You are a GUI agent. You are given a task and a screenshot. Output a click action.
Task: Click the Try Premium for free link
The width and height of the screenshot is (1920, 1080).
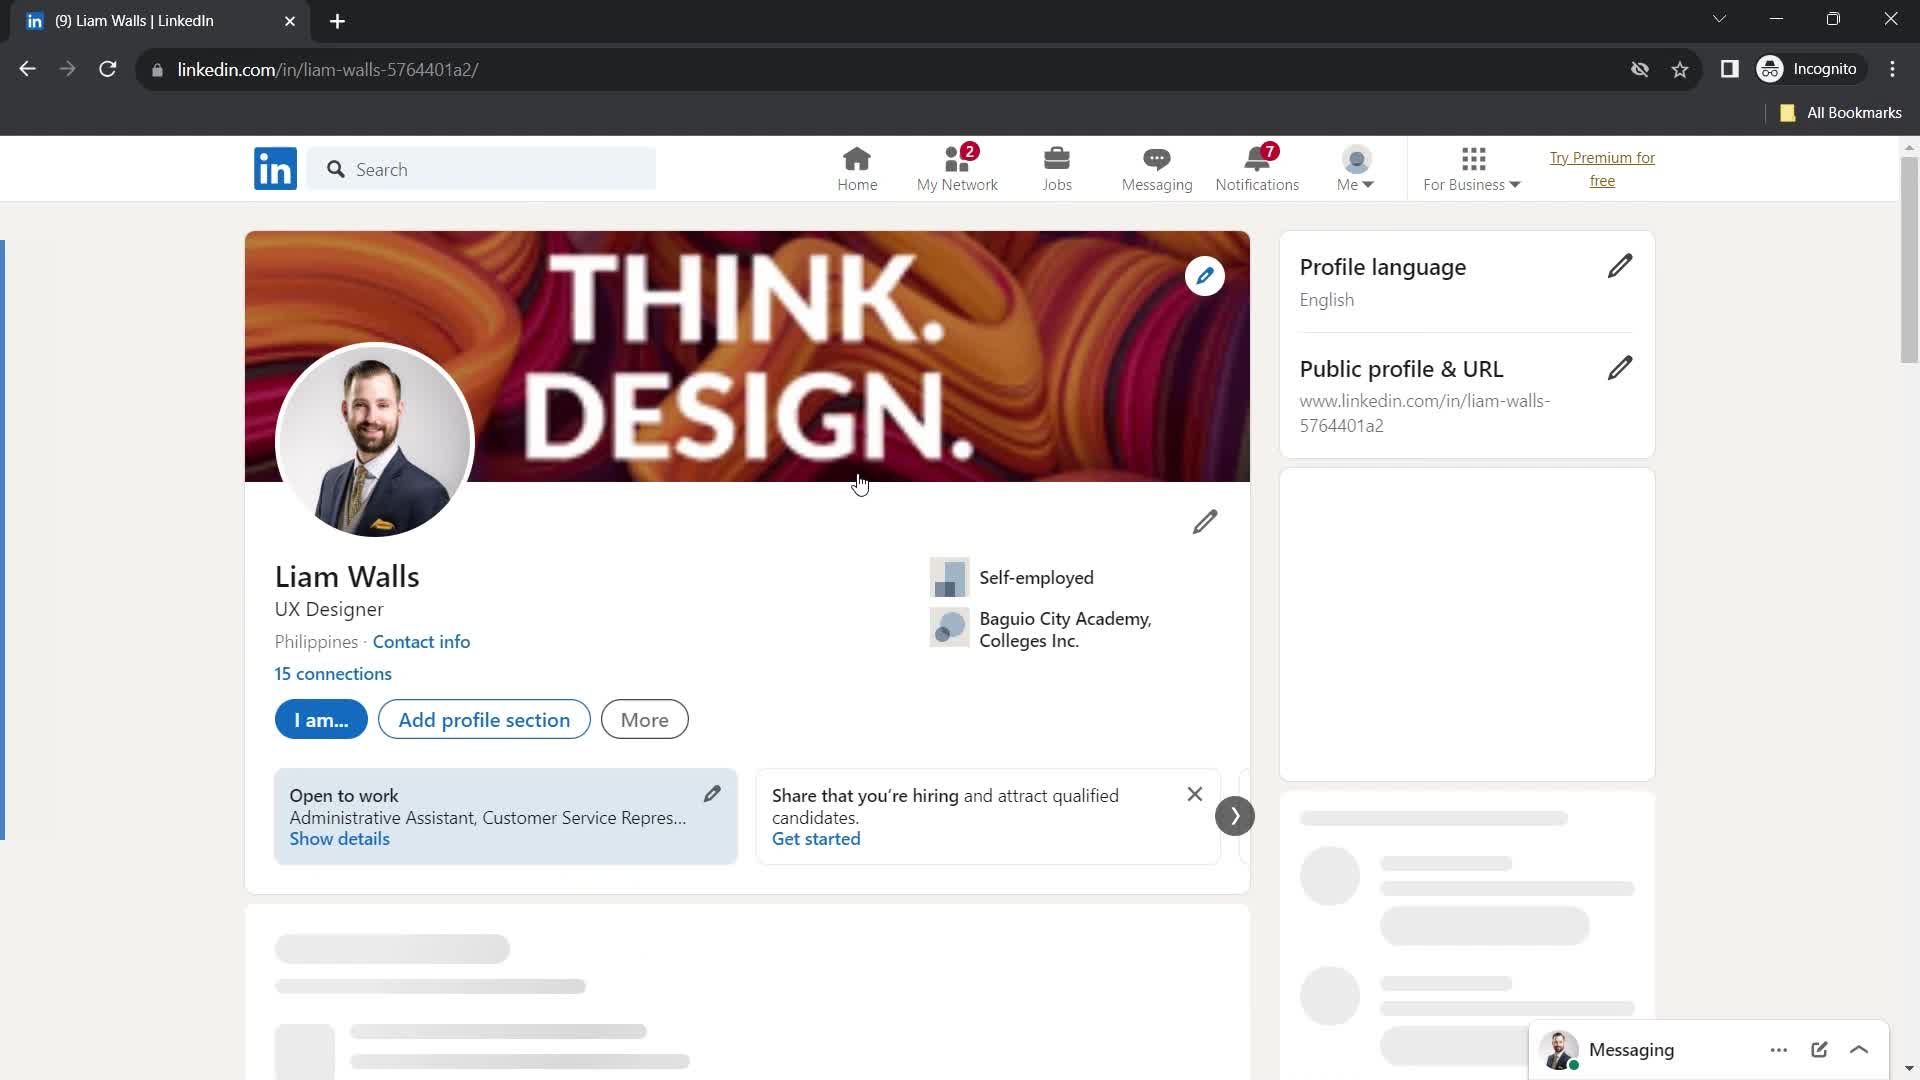[1602, 169]
